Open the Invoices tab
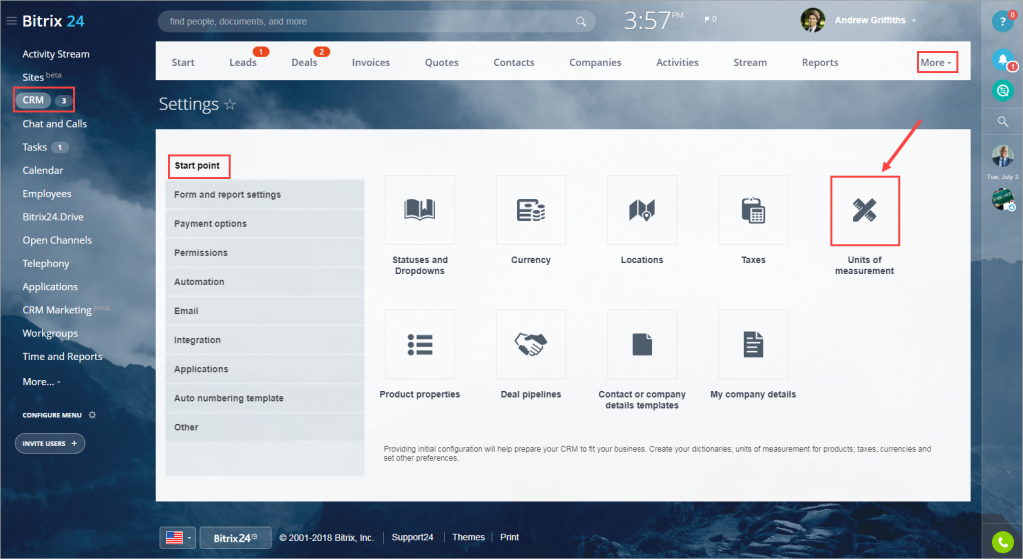The image size is (1023, 559). tap(371, 63)
